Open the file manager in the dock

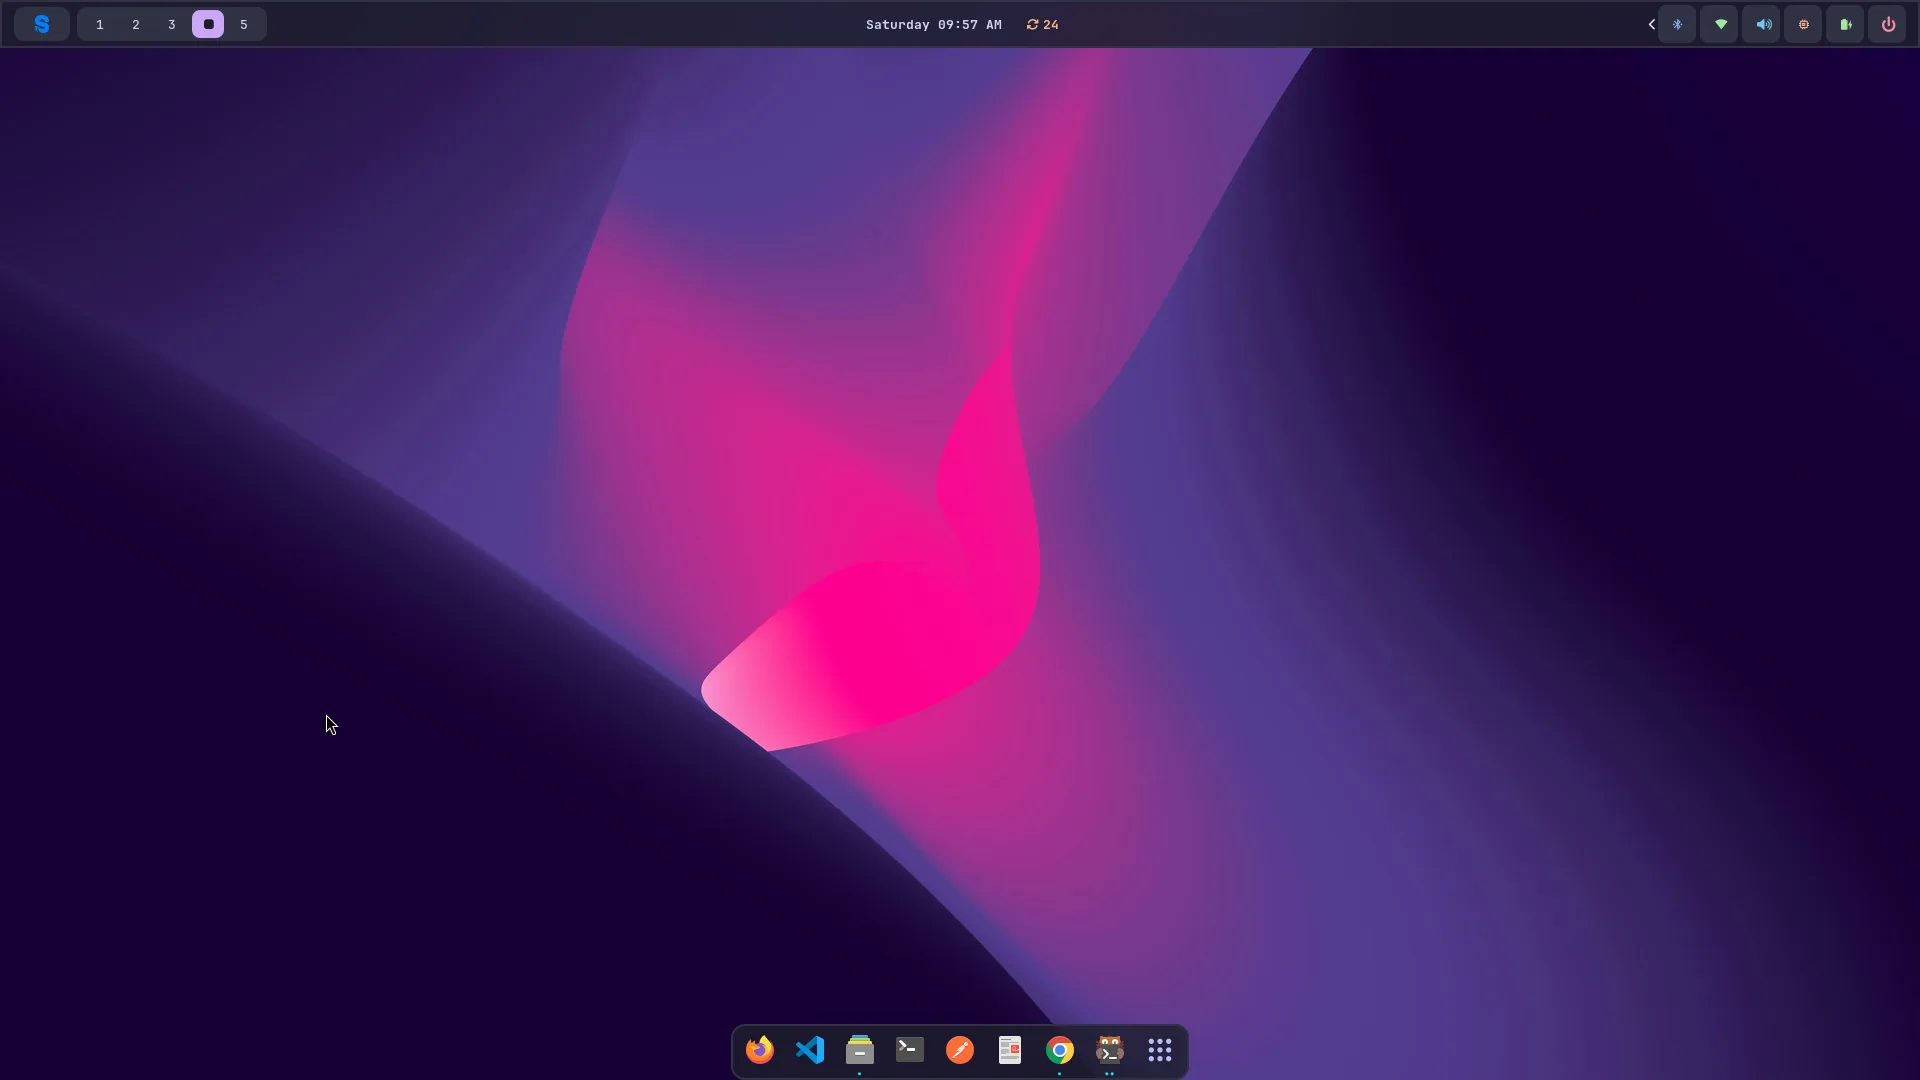pos(860,1050)
